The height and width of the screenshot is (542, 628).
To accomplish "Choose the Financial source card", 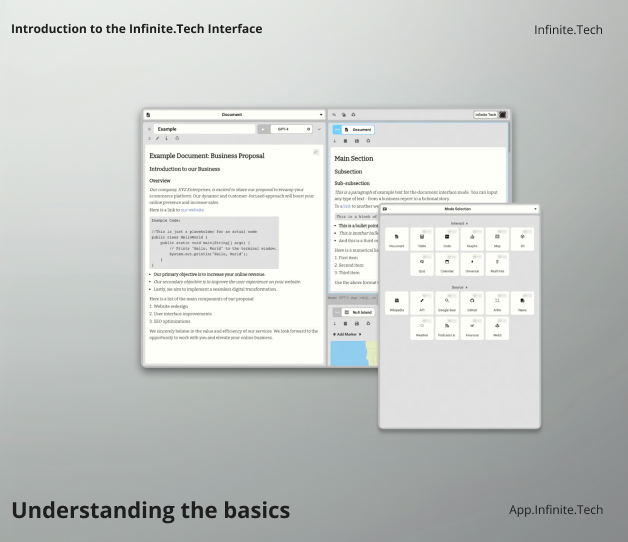I will (472, 328).
